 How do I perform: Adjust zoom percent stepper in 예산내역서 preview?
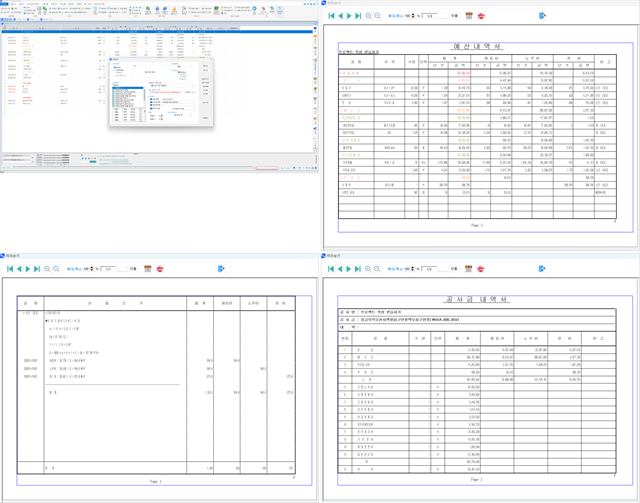click(x=413, y=16)
